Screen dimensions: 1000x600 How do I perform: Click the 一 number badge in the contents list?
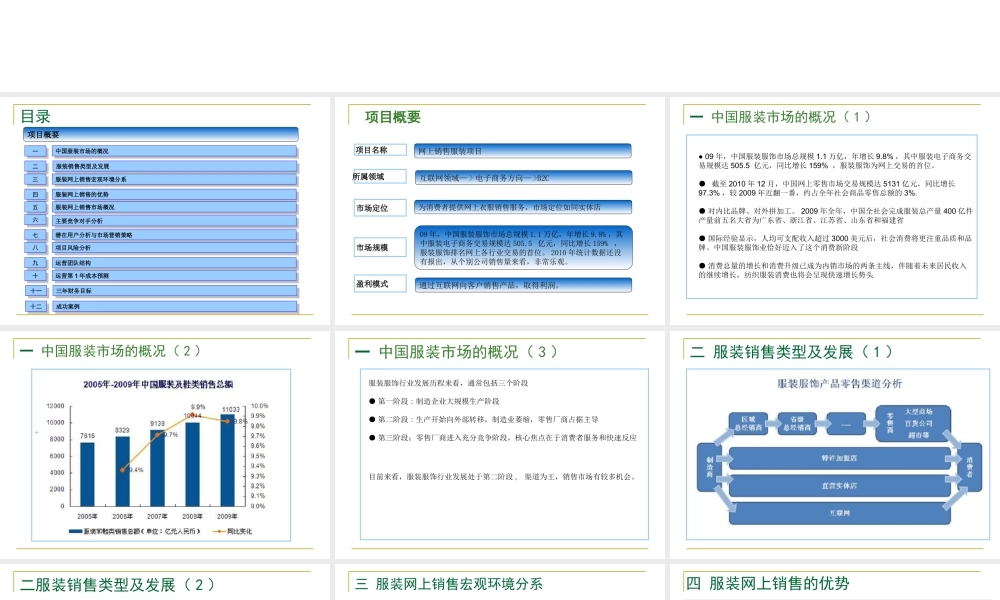coord(35,151)
